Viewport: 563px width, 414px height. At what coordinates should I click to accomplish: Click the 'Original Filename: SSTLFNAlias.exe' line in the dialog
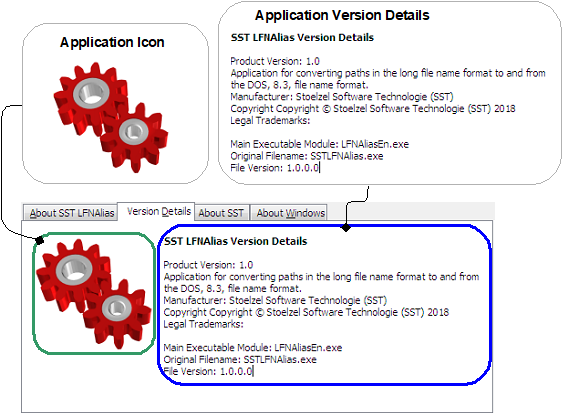240,359
